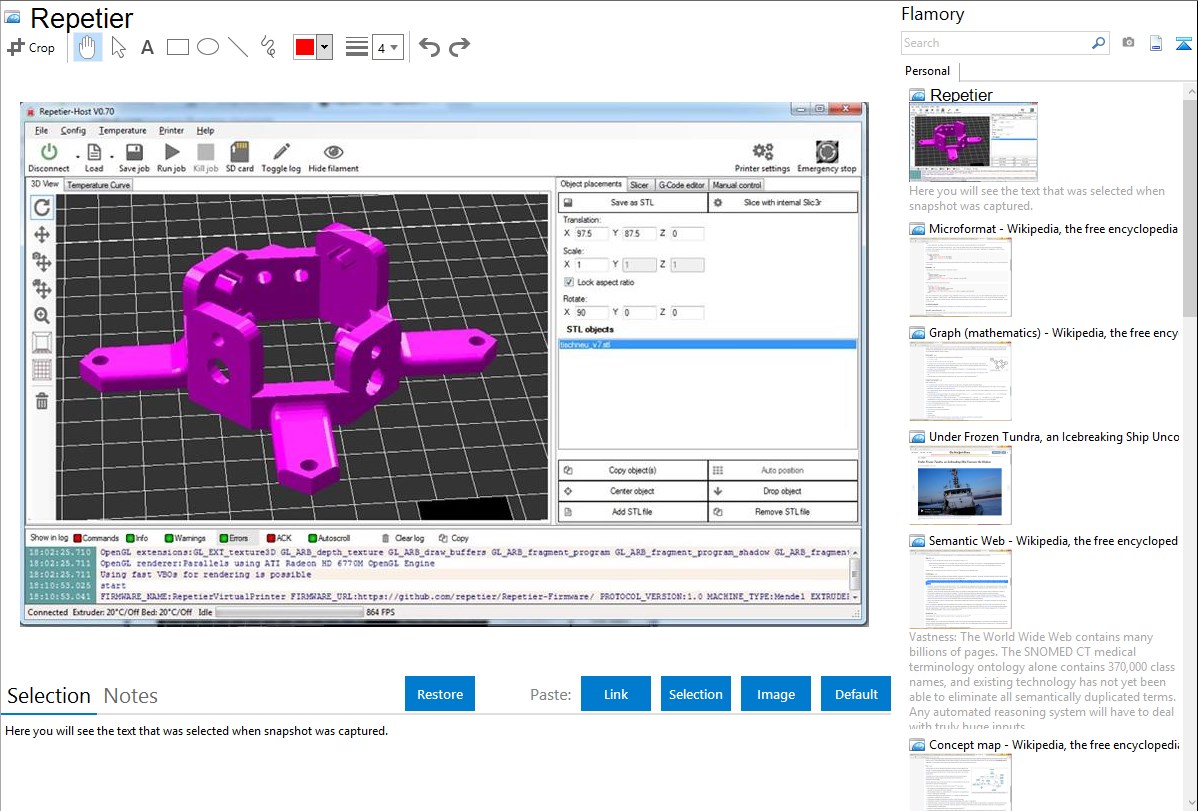
Task: Open the Microformat Wikipedia snapshot thumbnail
Action: click(960, 277)
